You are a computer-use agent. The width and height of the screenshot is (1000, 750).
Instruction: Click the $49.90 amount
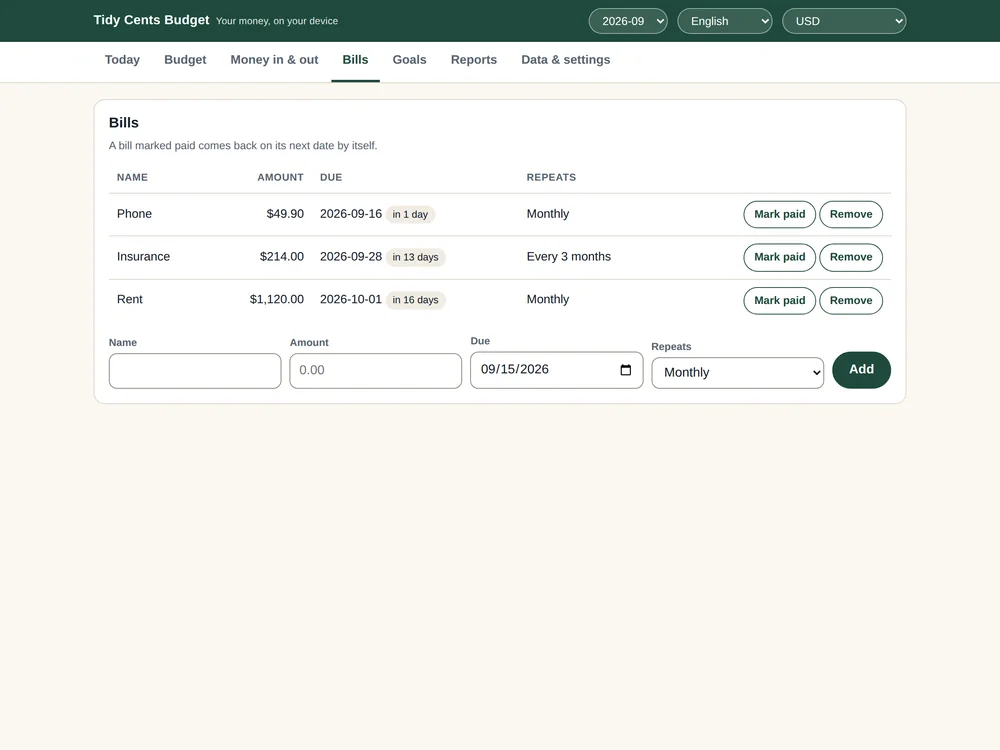tap(285, 214)
